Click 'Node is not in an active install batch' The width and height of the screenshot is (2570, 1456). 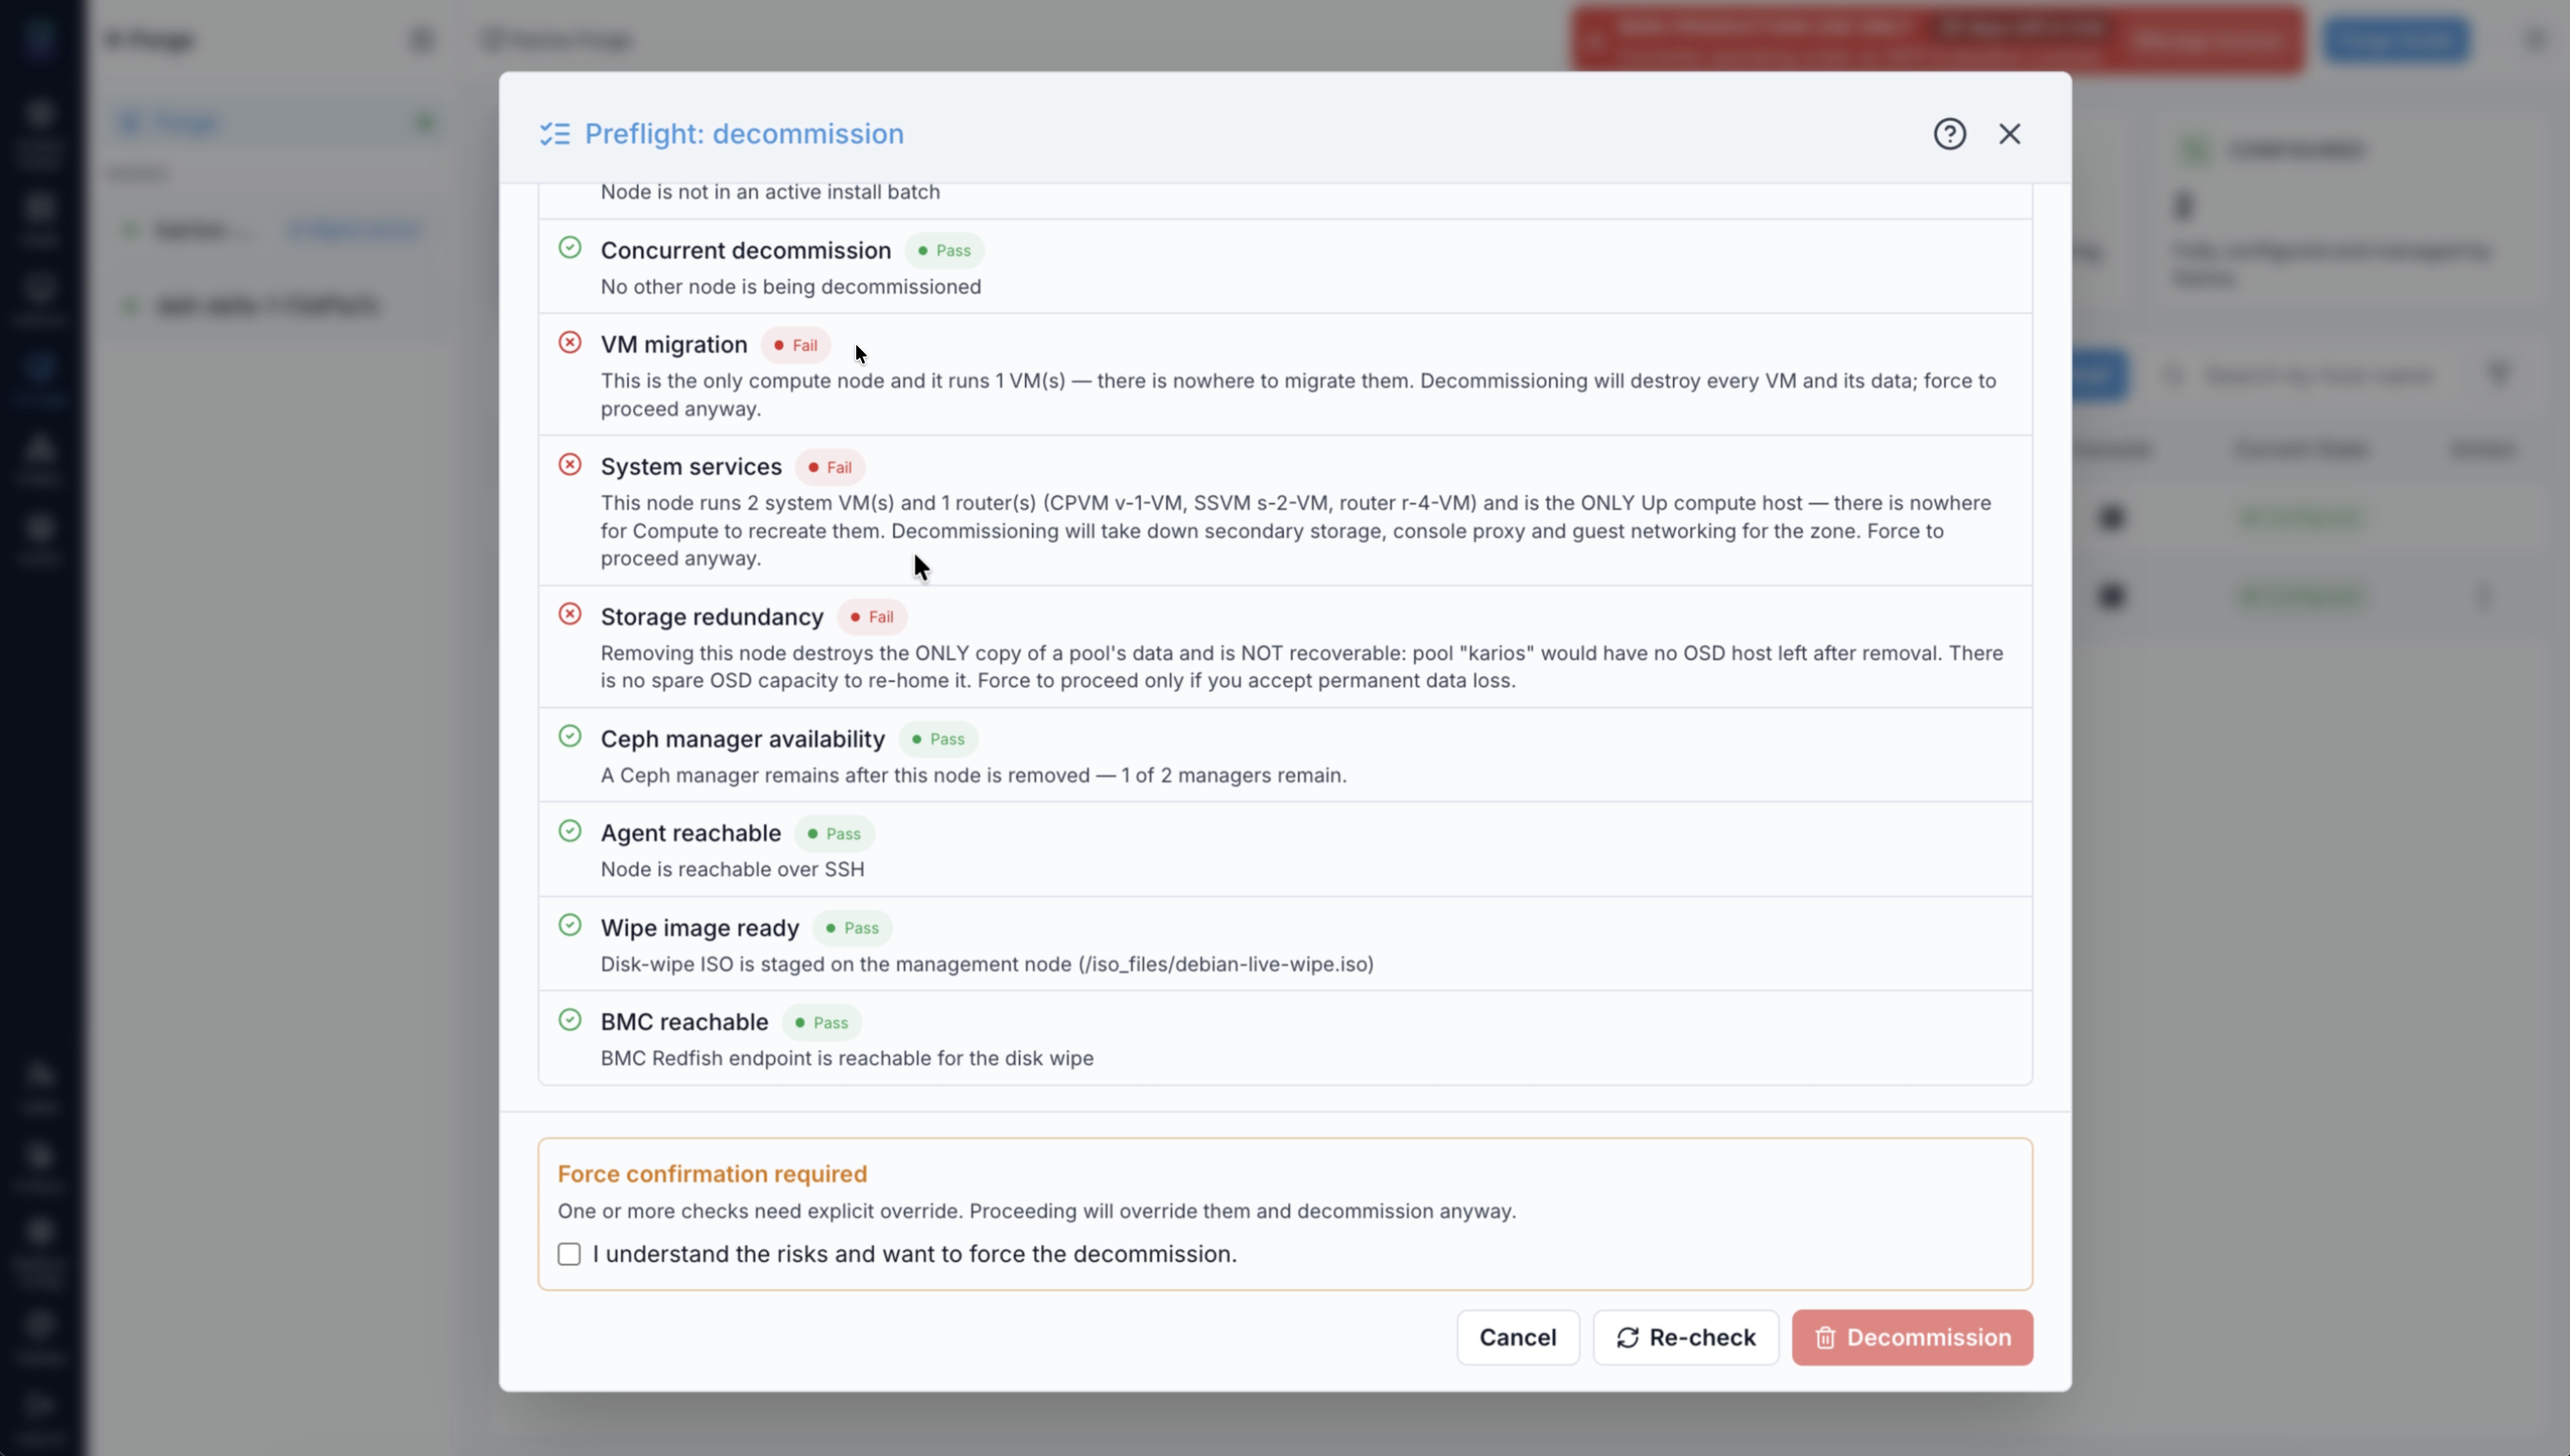pyautogui.click(x=770, y=192)
